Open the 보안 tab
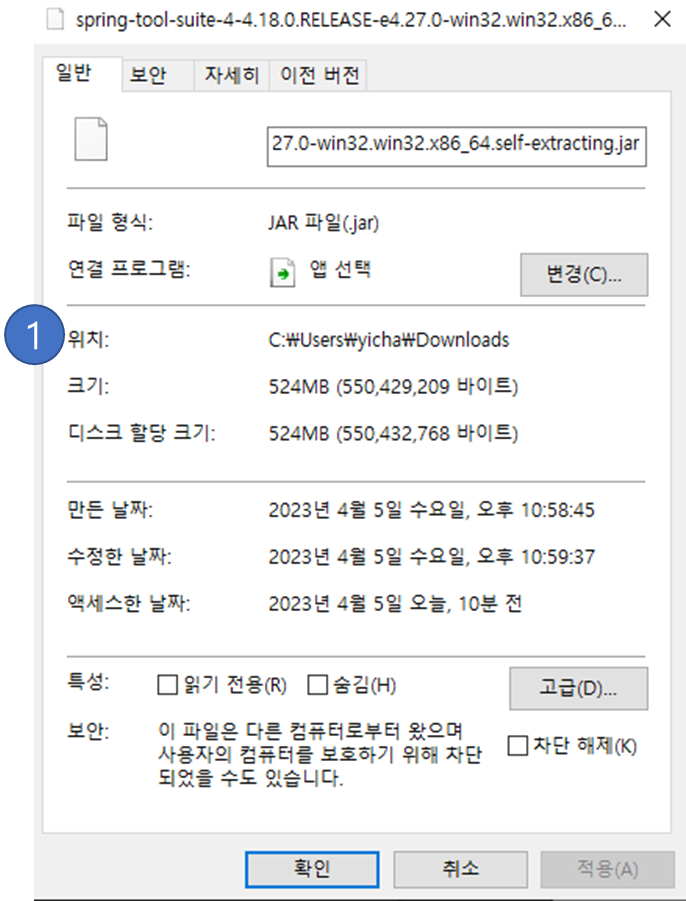This screenshot has height=901, width=686. coord(157,75)
